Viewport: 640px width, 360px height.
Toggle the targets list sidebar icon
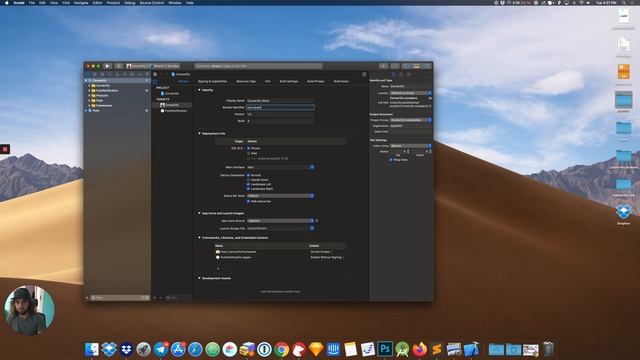155,81
